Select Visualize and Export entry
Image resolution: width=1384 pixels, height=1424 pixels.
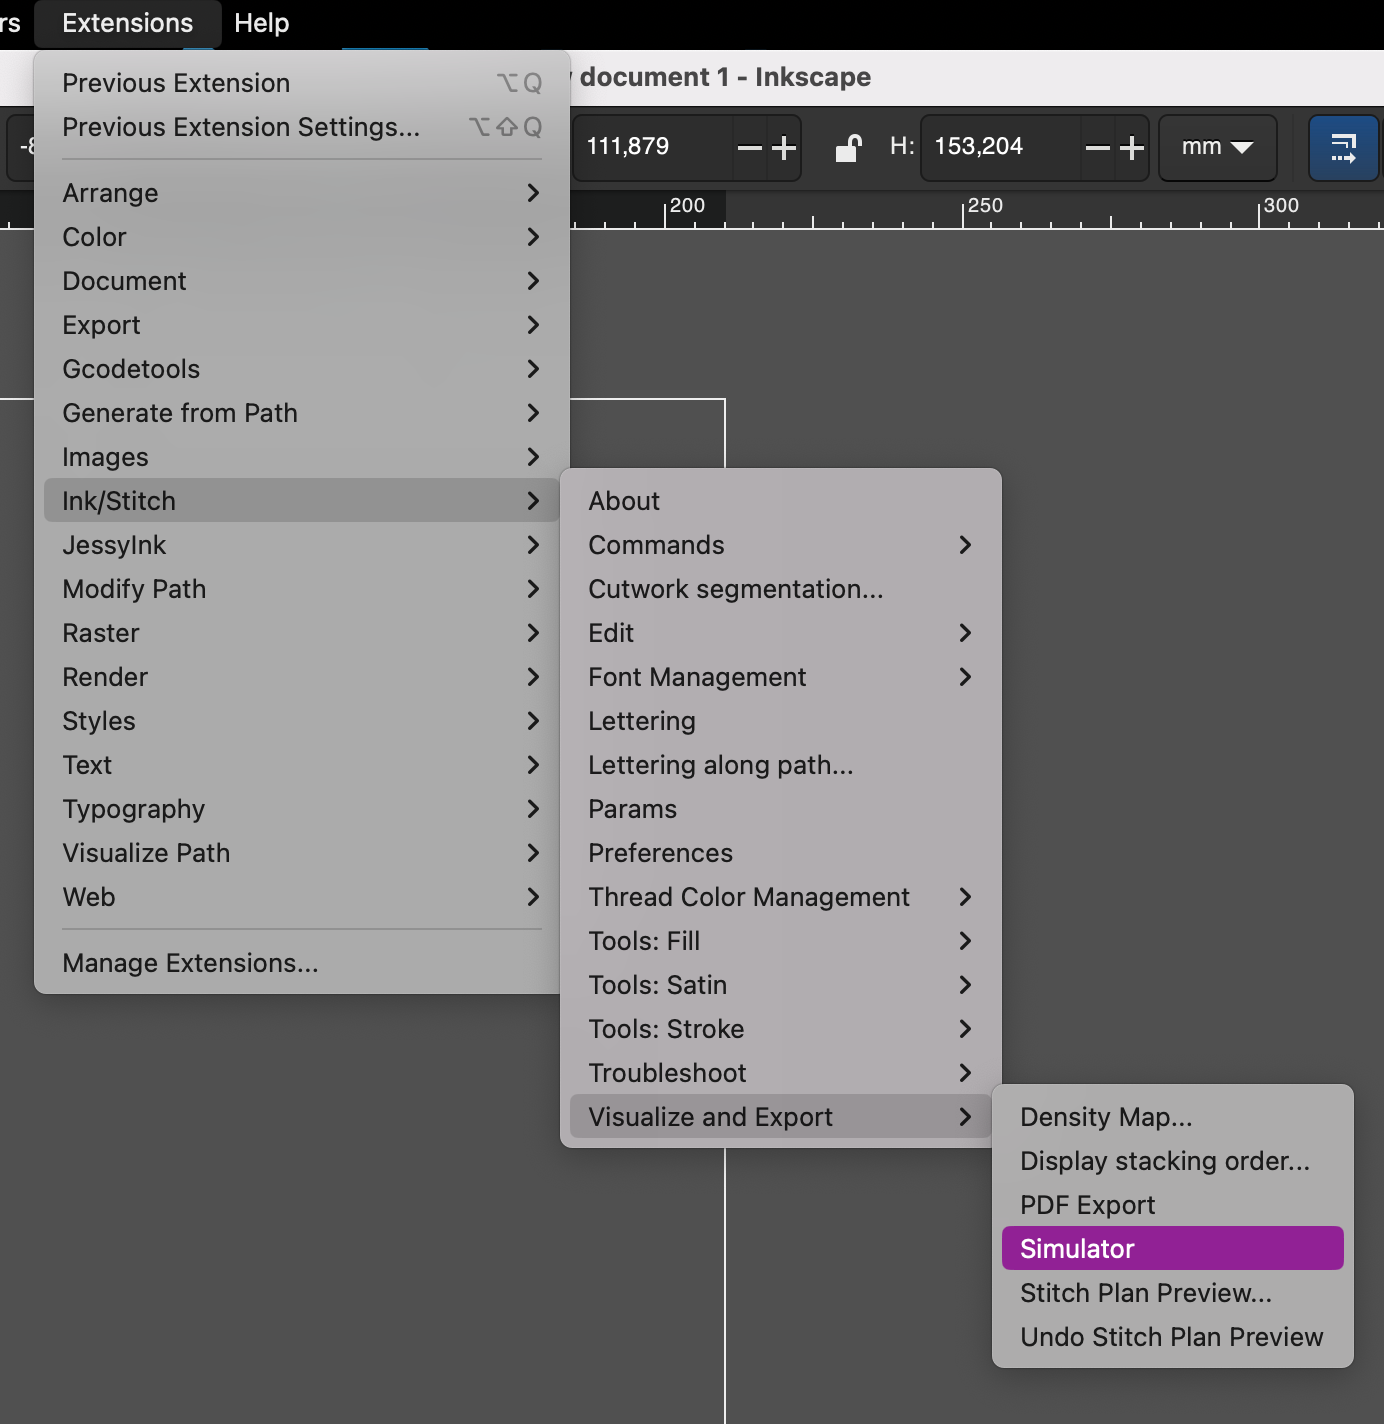click(781, 1117)
